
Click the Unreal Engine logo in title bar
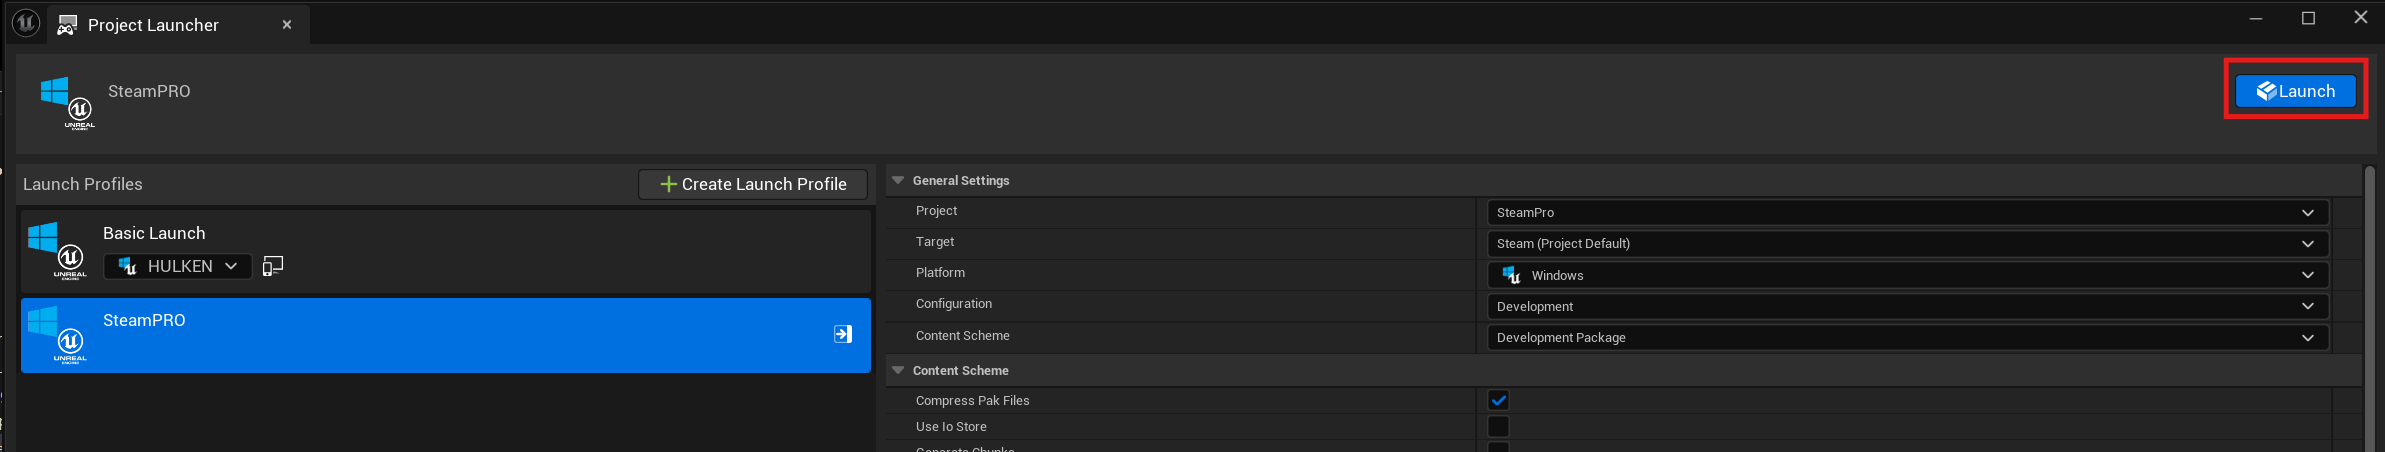[x=25, y=22]
